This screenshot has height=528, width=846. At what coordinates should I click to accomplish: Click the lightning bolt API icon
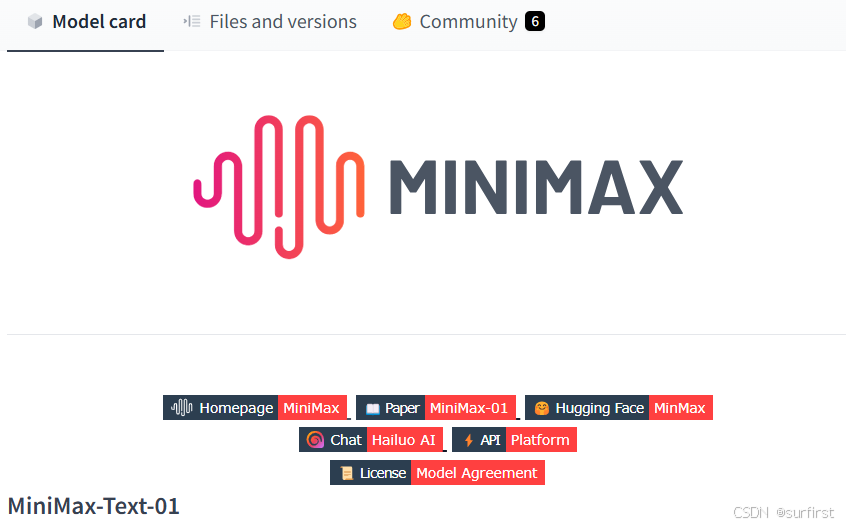pyautogui.click(x=468, y=441)
